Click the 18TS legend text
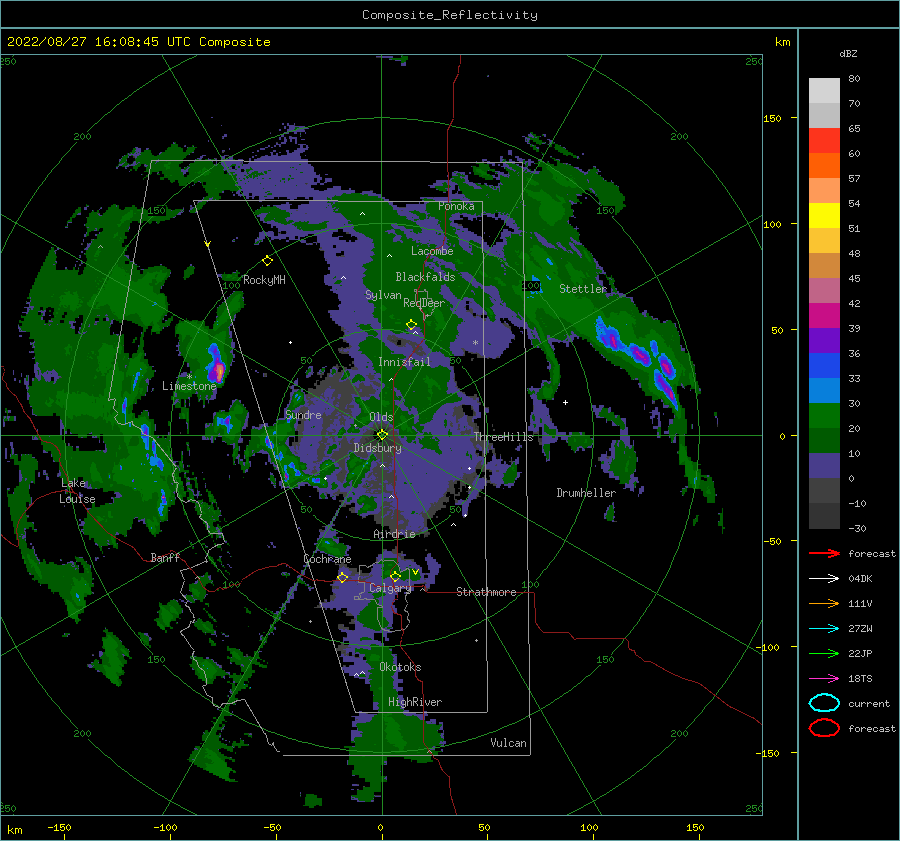The width and height of the screenshot is (900, 841). coord(860,679)
